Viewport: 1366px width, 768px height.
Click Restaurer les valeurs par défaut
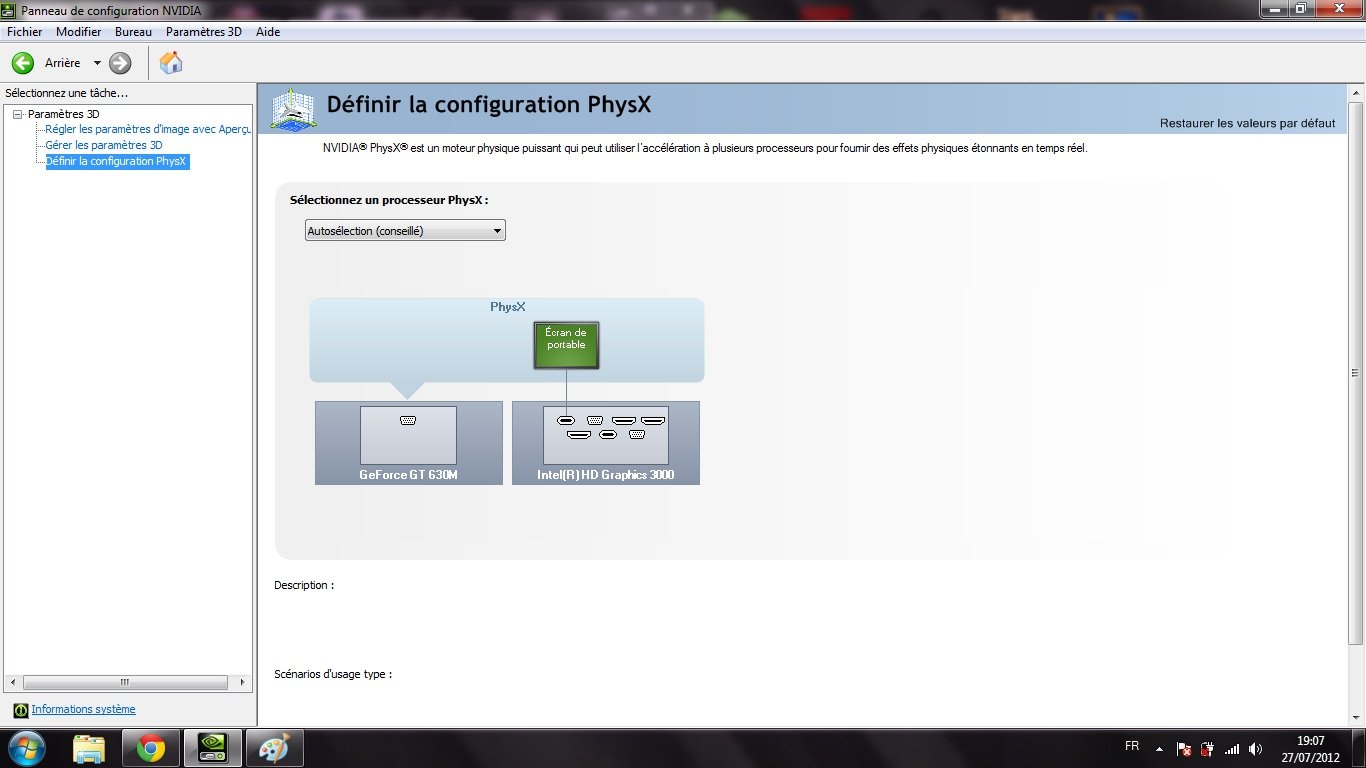click(x=1247, y=123)
